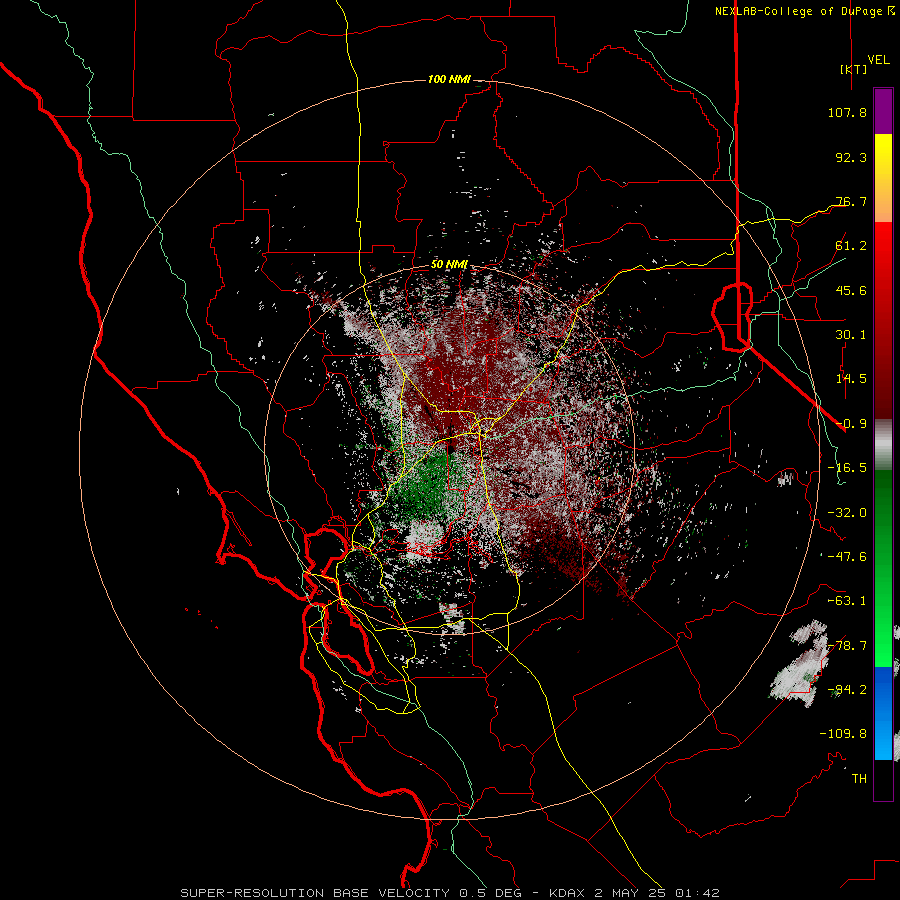Click the -63.1 velocity scale label
This screenshot has width=900, height=900.
pos(847,601)
